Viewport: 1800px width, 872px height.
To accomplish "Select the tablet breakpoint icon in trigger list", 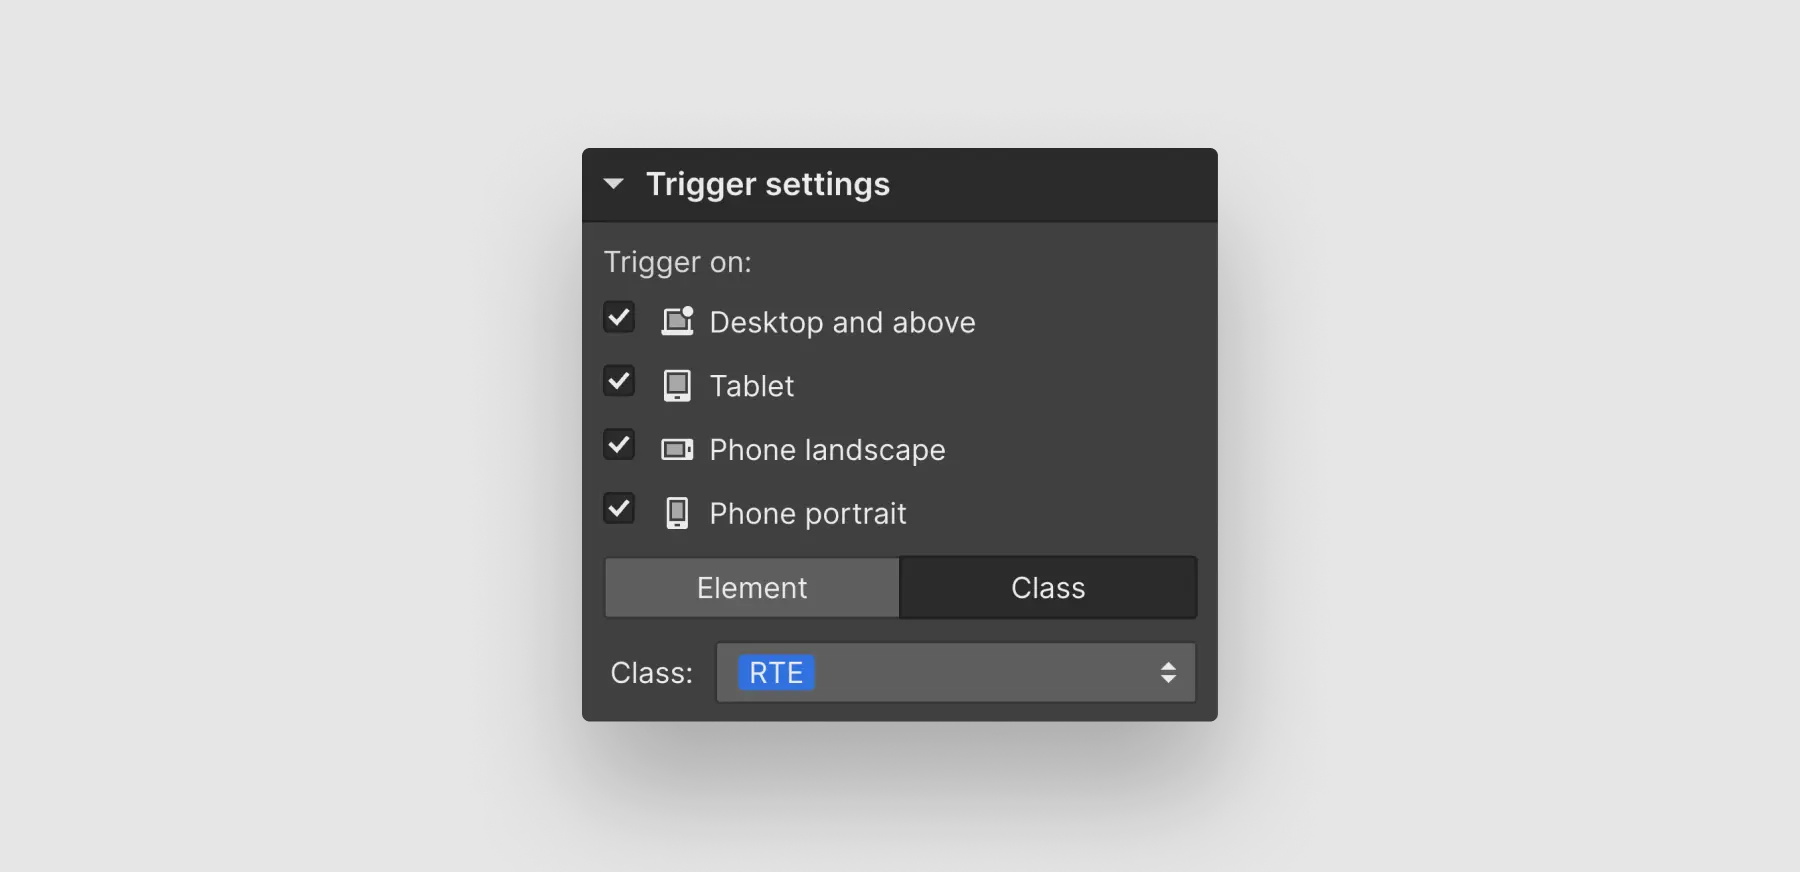I will (x=678, y=385).
